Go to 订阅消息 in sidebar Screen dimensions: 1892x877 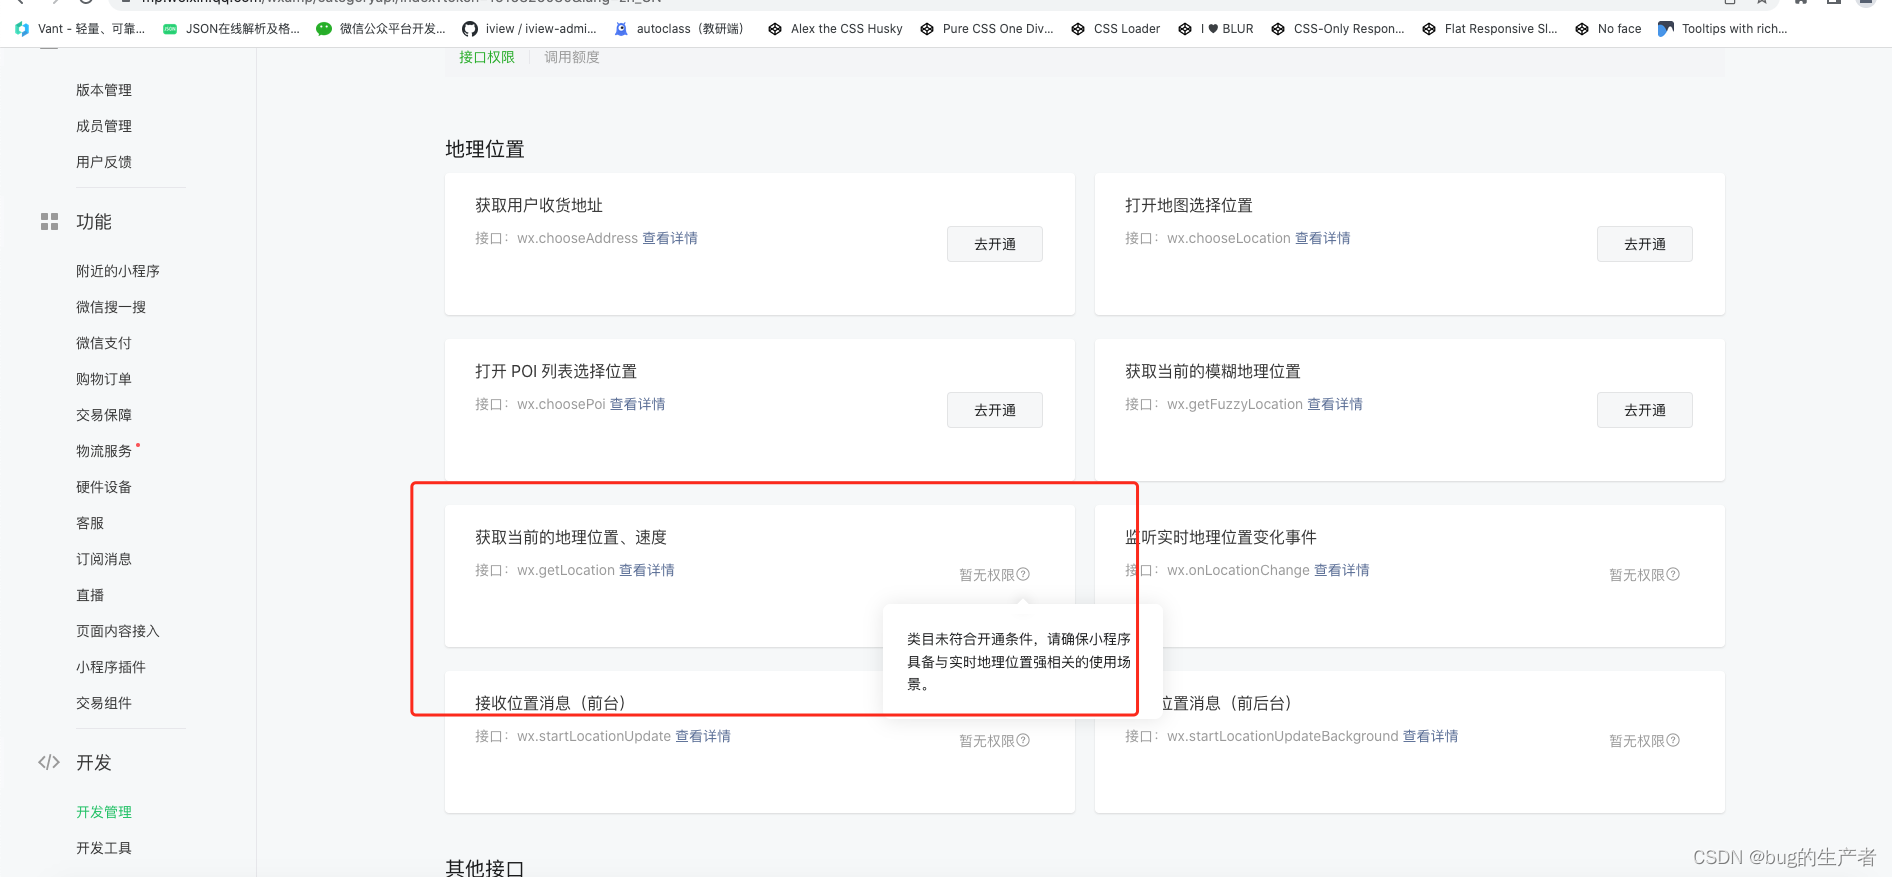click(104, 559)
